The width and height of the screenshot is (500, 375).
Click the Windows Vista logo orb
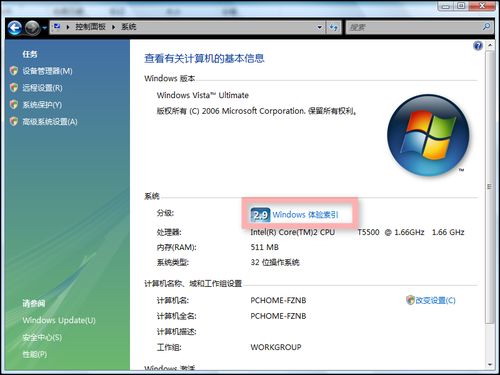tap(428, 135)
